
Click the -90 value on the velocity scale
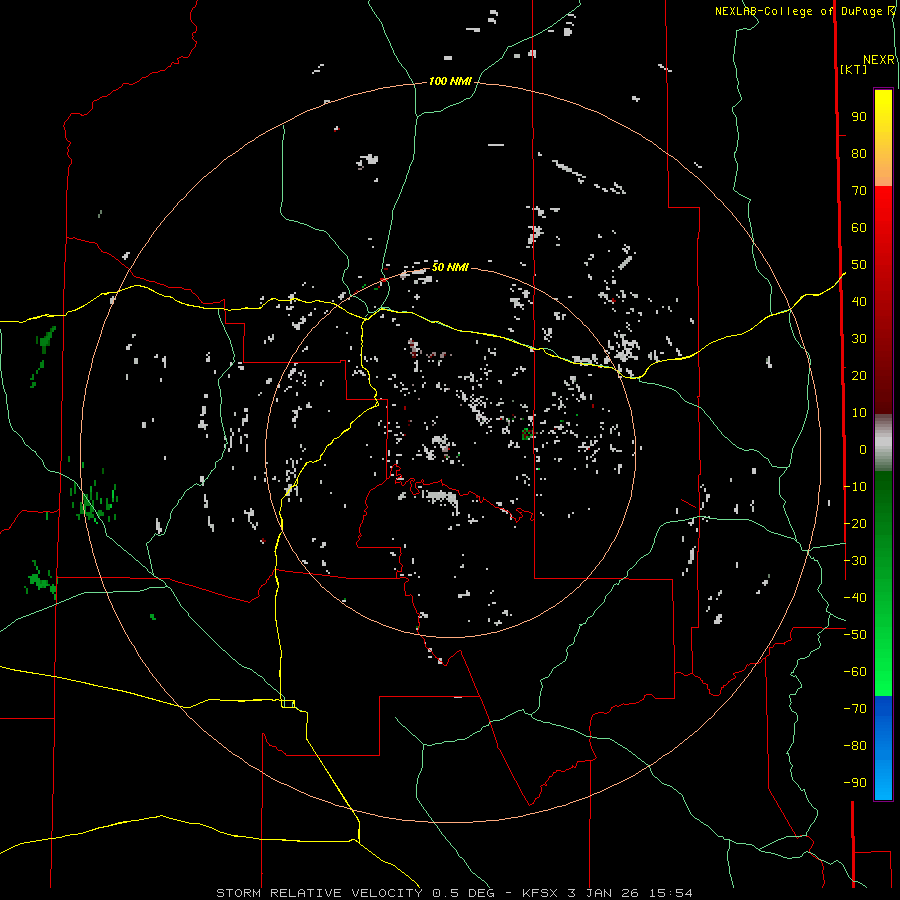tap(855, 783)
